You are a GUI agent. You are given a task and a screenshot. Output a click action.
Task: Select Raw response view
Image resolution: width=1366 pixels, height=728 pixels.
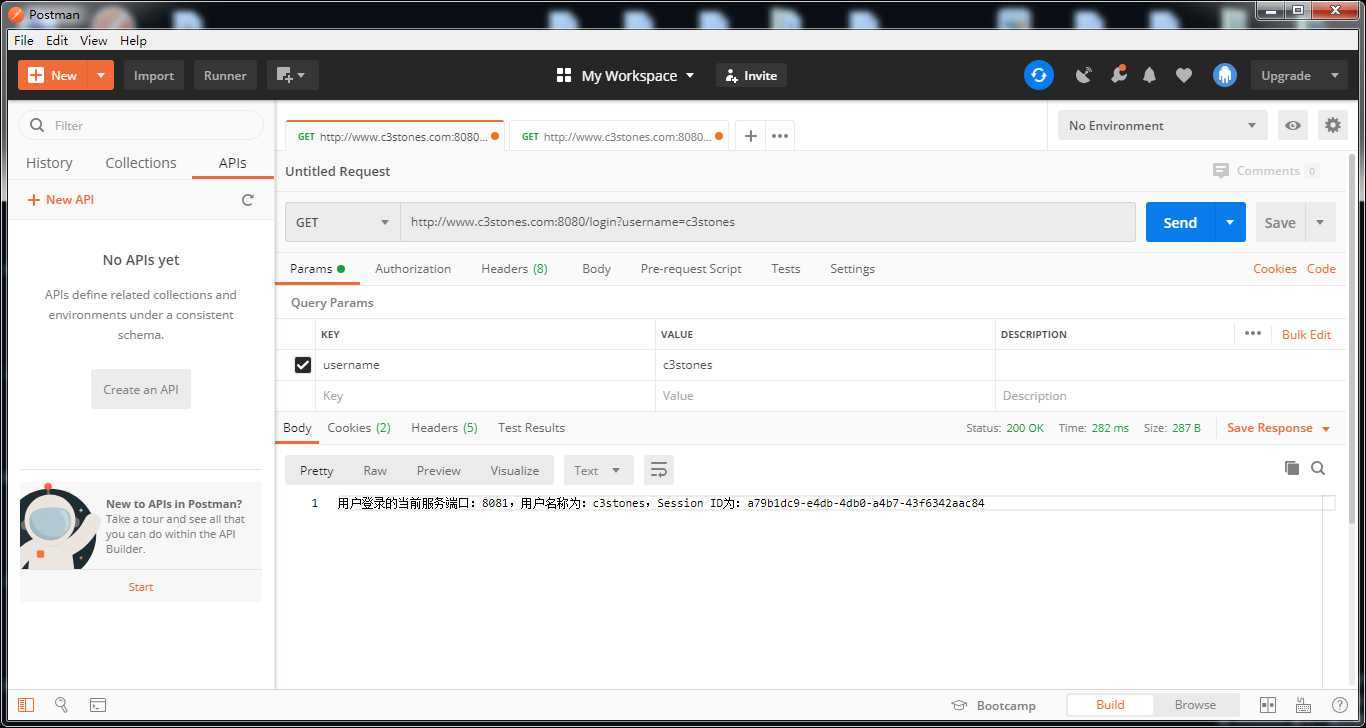click(x=375, y=470)
